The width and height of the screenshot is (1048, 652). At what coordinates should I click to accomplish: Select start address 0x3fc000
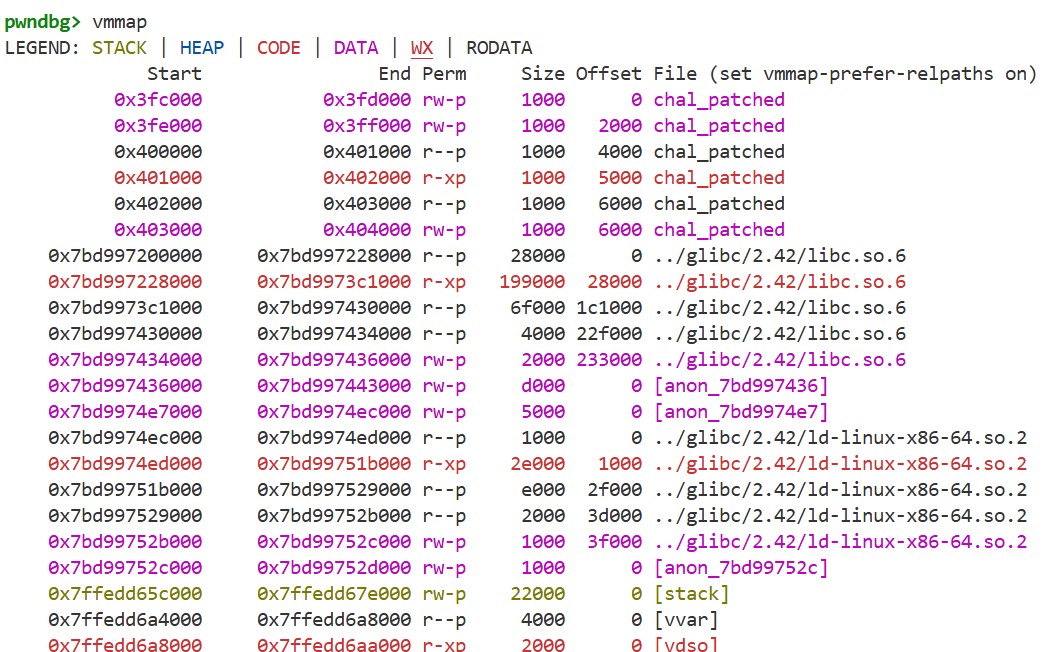tap(158, 100)
